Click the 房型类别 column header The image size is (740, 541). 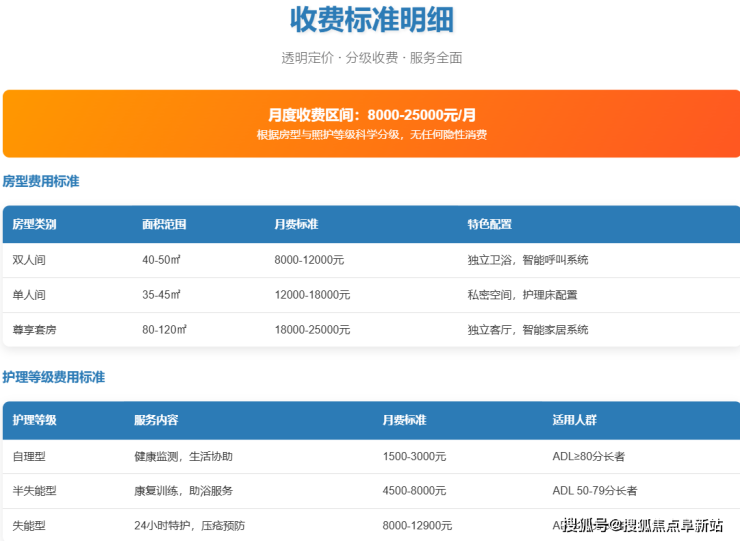(34, 224)
